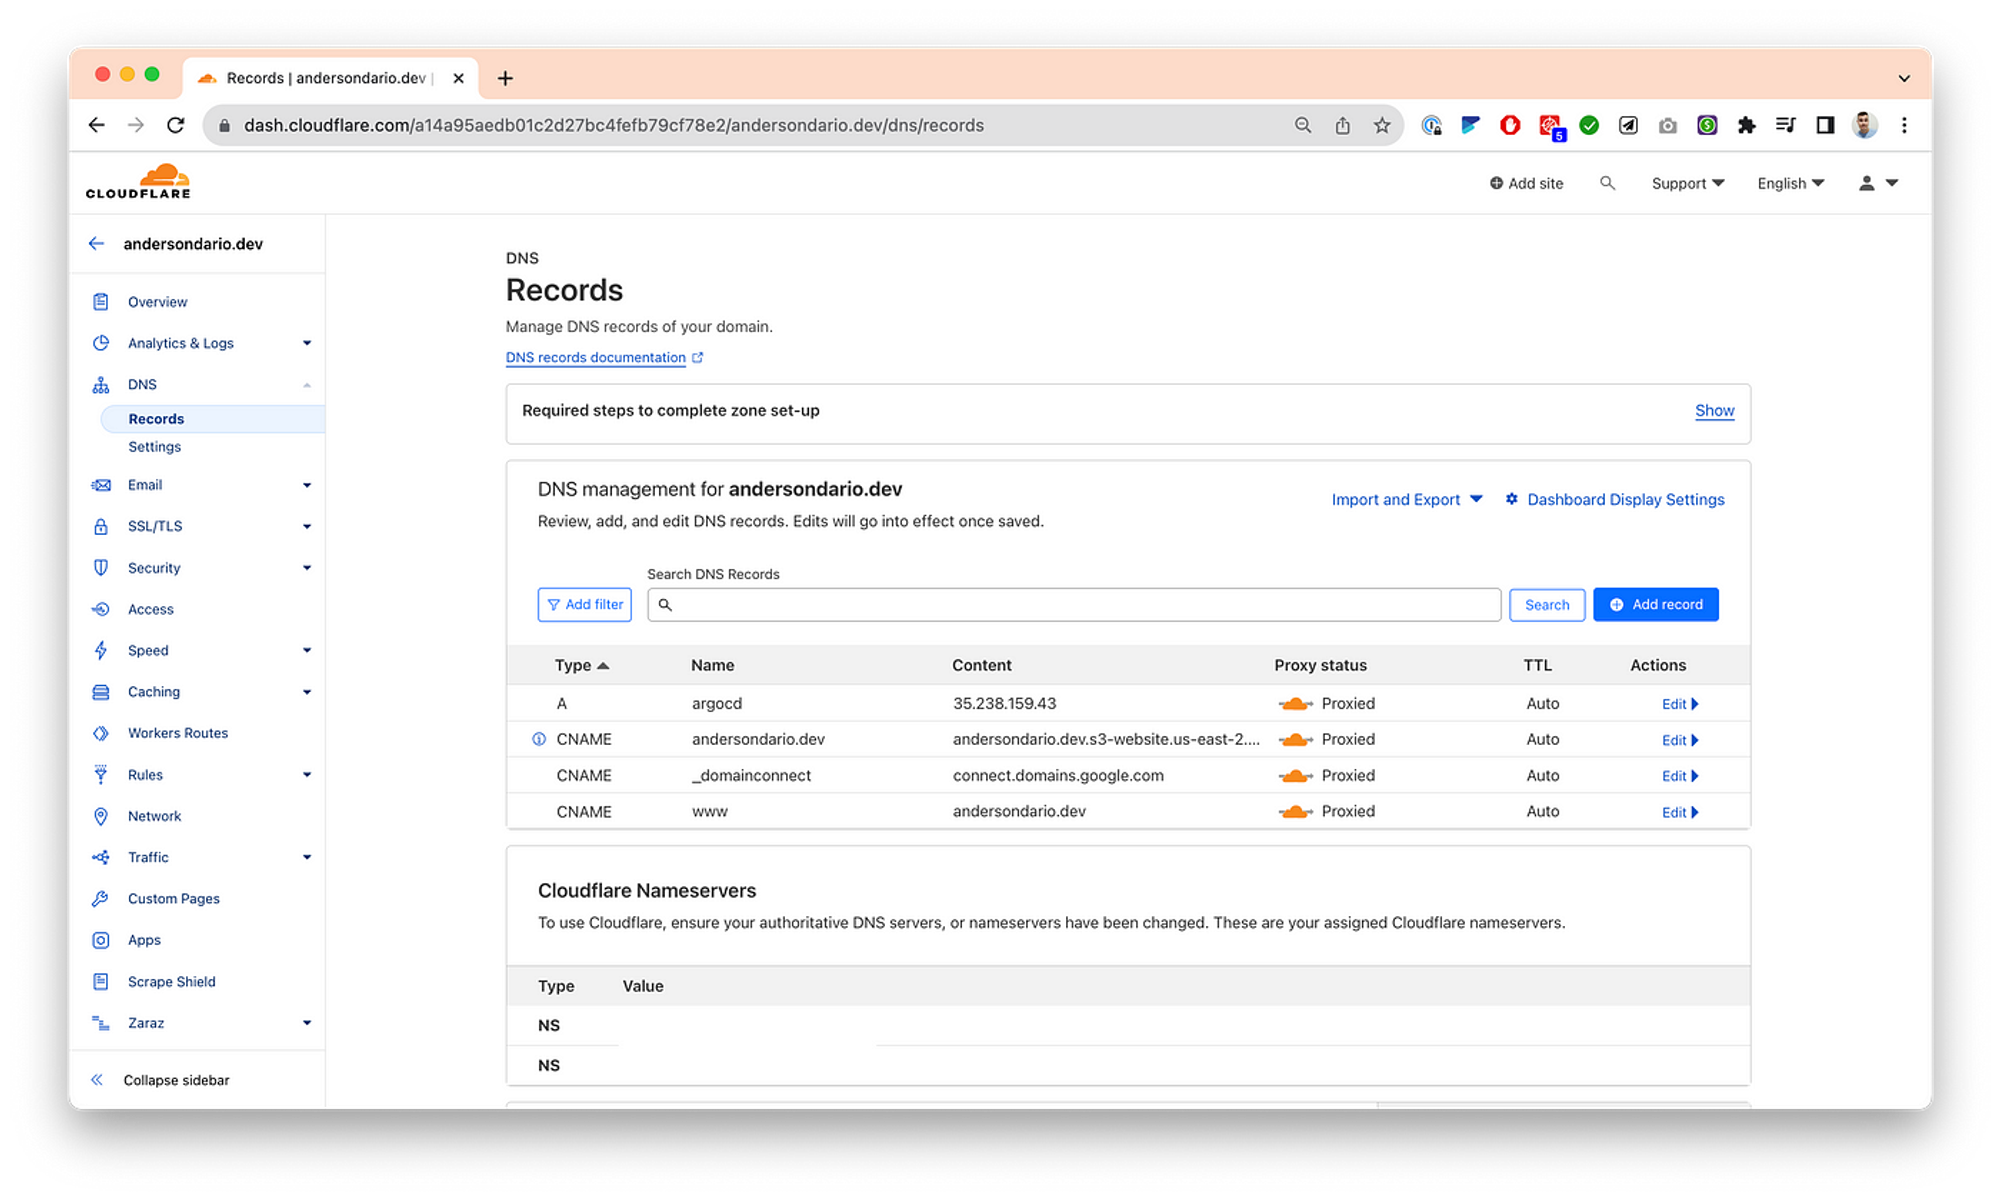
Task: Click the Add filter button
Action: pos(585,605)
